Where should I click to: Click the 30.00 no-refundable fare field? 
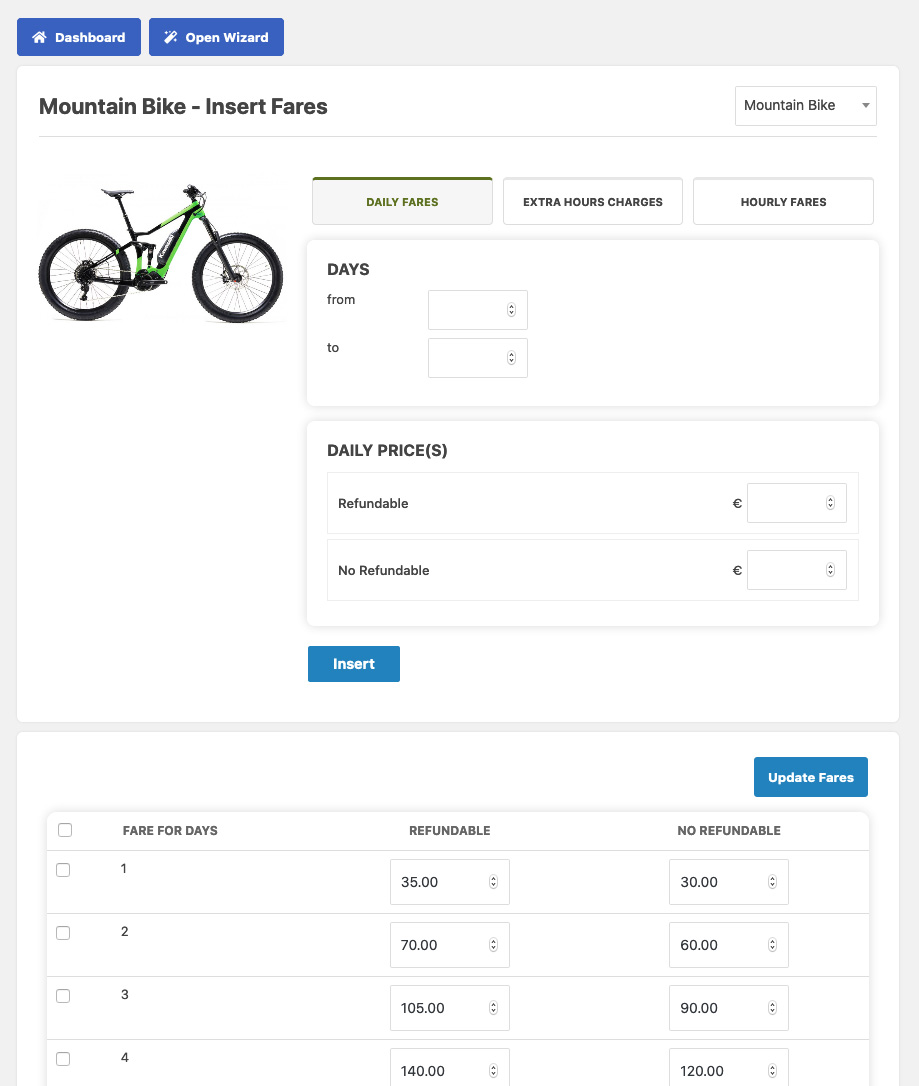pos(716,882)
